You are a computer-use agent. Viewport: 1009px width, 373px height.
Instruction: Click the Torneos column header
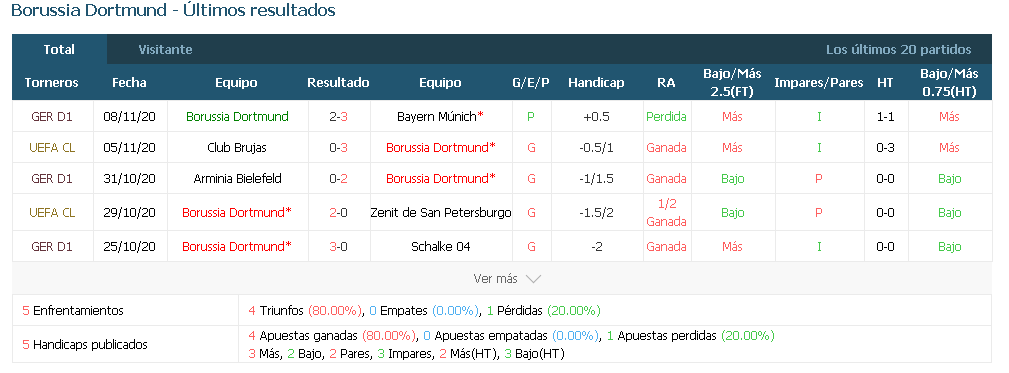point(51,82)
